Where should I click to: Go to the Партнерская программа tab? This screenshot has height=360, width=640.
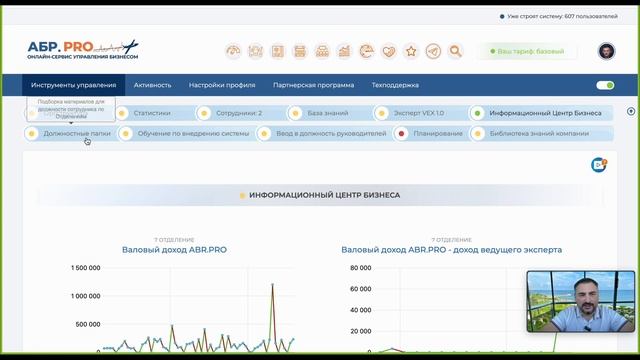coord(313,85)
